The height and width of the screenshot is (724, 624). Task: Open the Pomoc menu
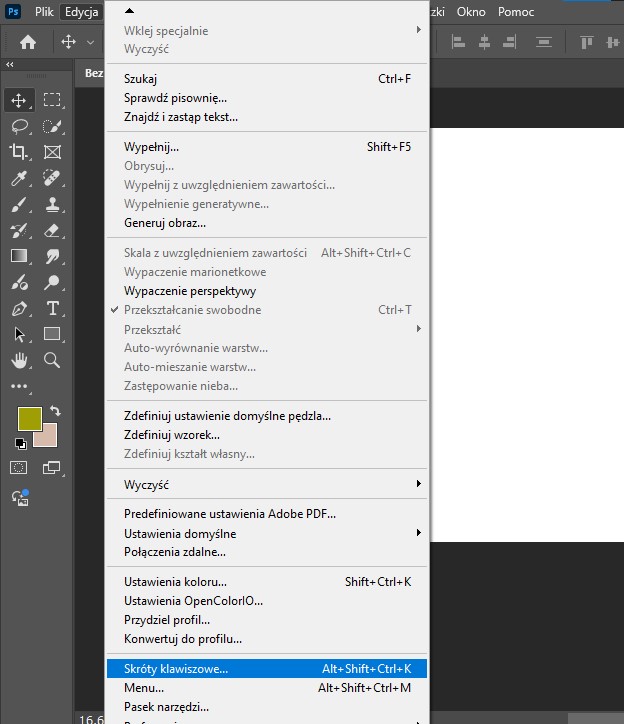click(516, 12)
